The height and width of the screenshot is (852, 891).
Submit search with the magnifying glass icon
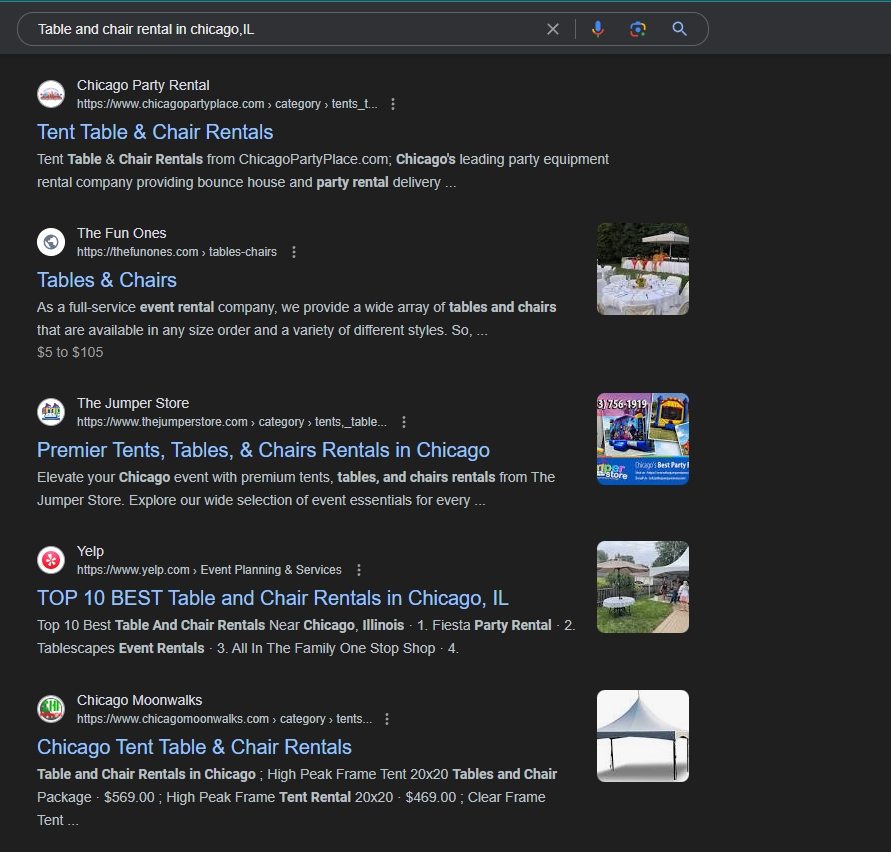(680, 29)
